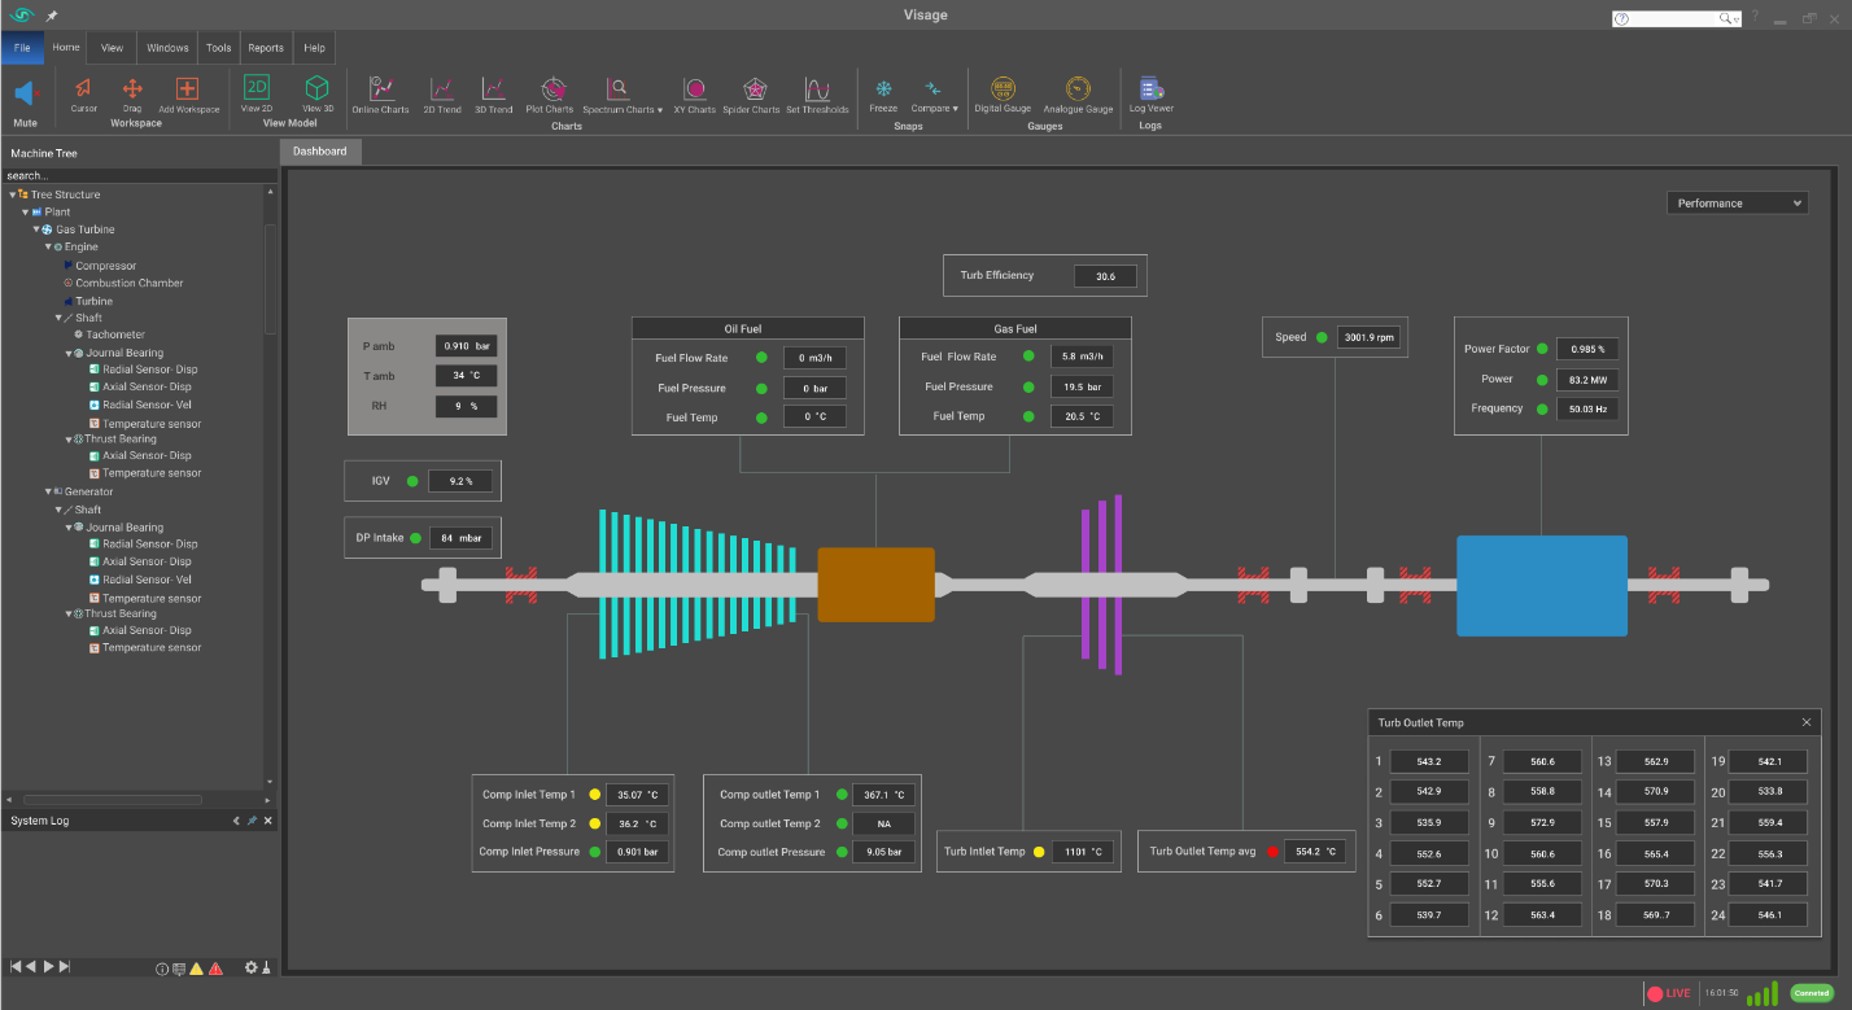Click the title bar search box
The image size is (1852, 1010).
[1676, 18]
